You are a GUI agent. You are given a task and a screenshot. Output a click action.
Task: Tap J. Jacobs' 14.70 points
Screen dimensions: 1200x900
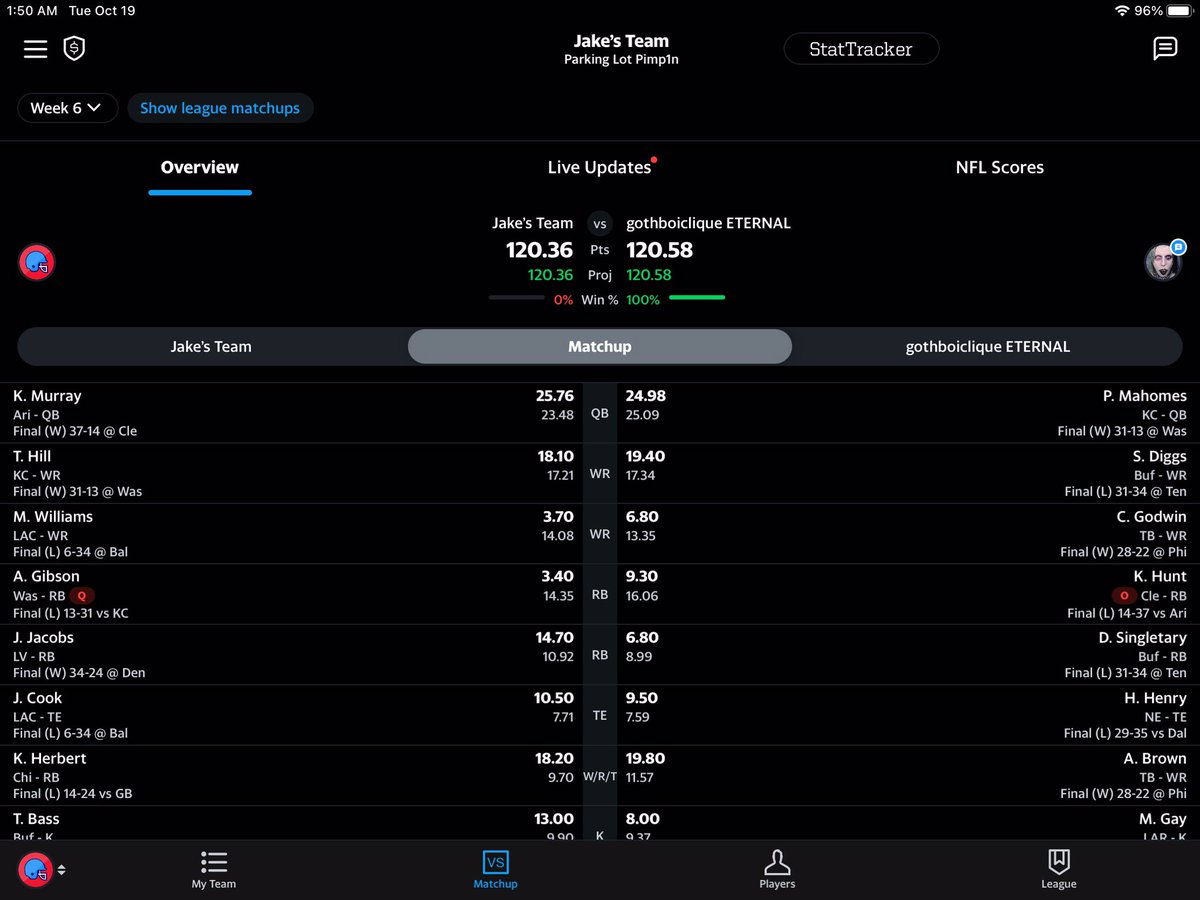pos(555,637)
